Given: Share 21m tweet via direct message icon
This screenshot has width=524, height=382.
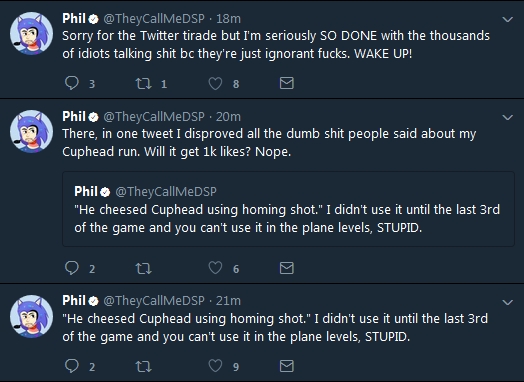Looking at the screenshot, I should coord(286,366).
